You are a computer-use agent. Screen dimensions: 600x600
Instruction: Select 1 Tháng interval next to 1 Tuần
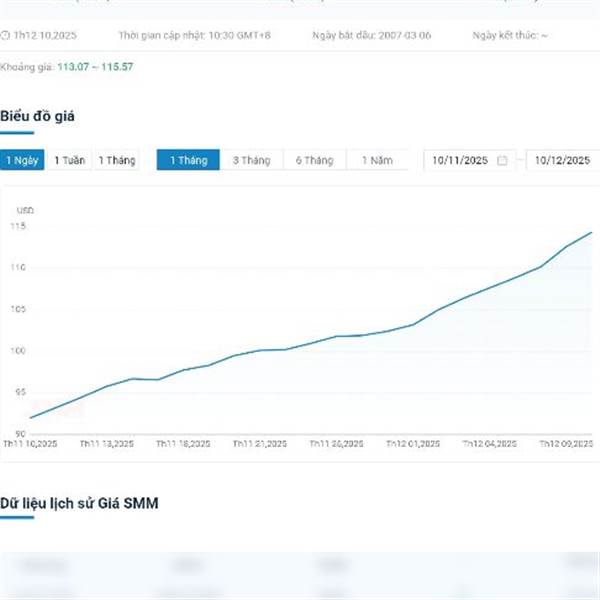pyautogui.click(x=116, y=160)
